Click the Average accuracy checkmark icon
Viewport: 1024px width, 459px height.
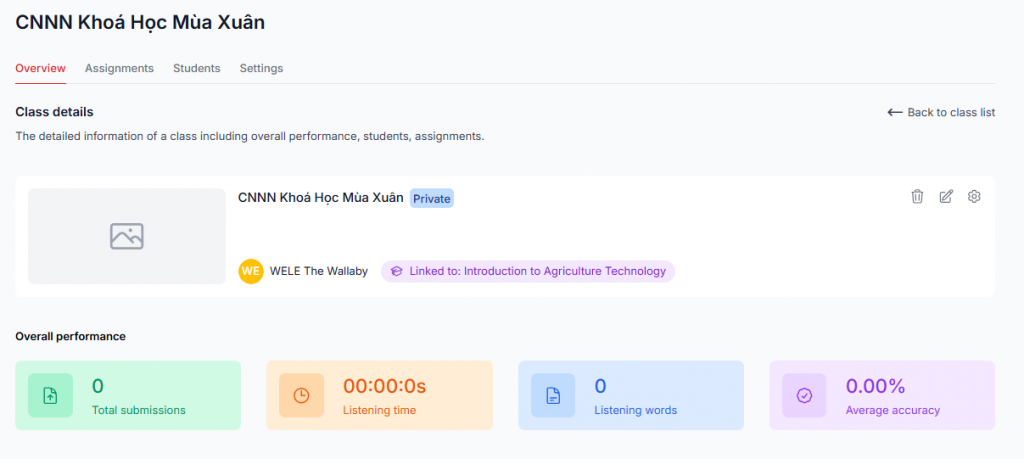pyautogui.click(x=804, y=395)
